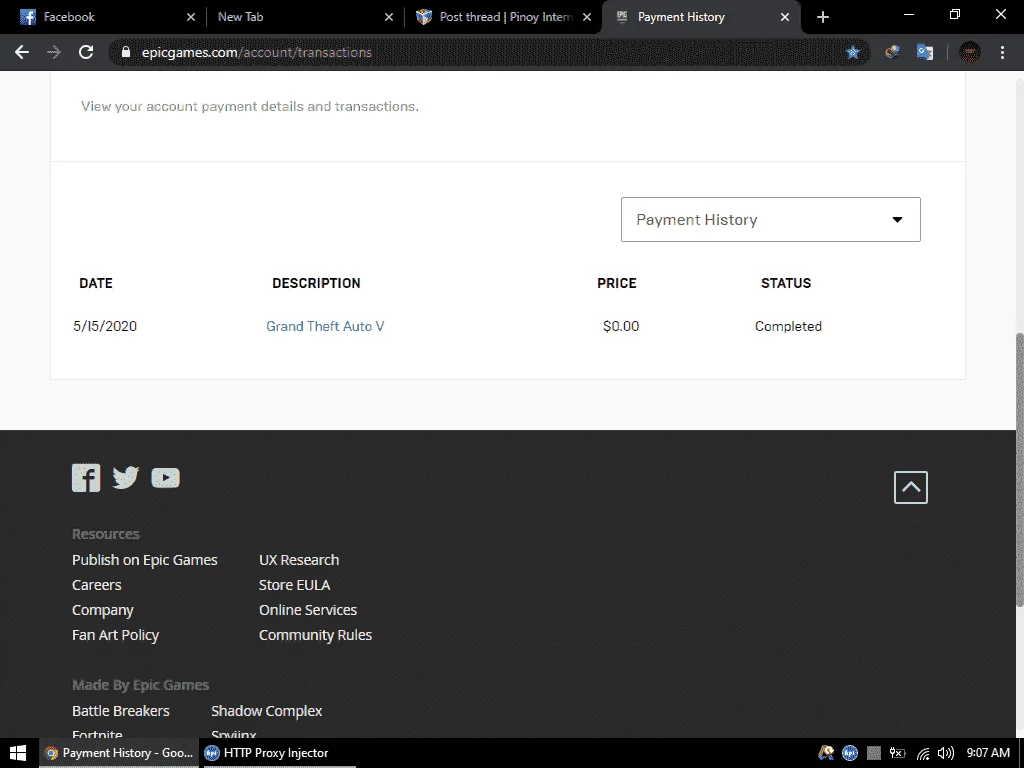Click the bookmark star icon
This screenshot has height=768, width=1024.
(853, 52)
